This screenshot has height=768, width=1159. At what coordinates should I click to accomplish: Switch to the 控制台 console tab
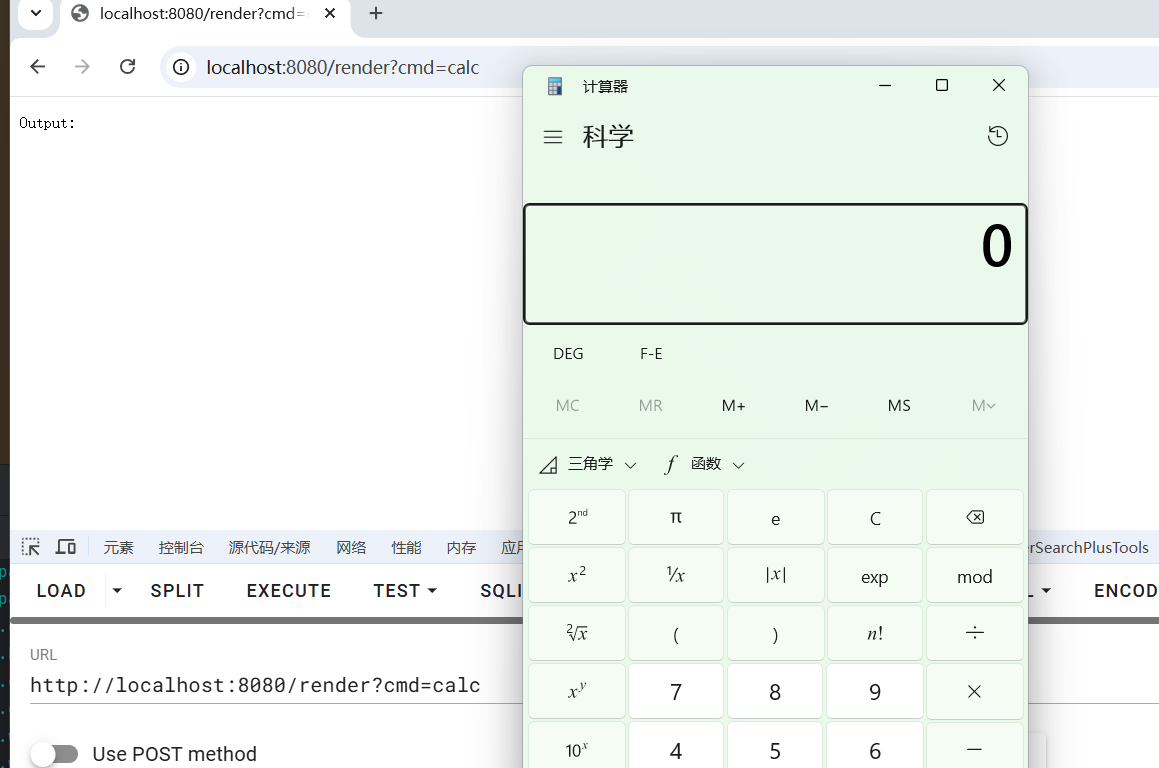[181, 548]
